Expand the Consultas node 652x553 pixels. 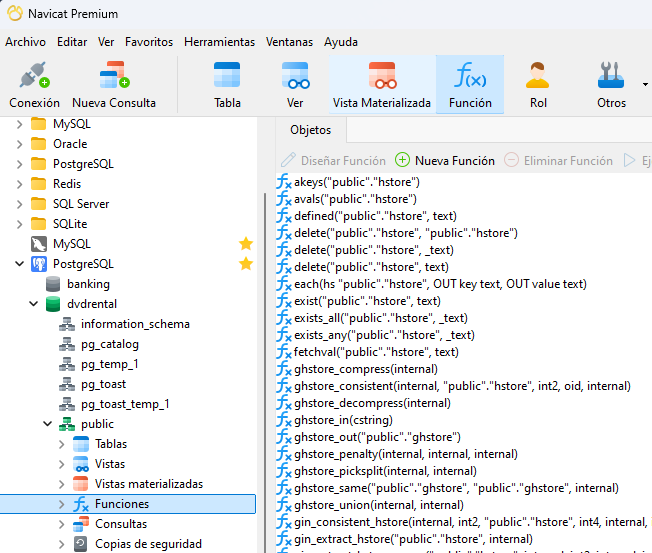click(x=62, y=524)
